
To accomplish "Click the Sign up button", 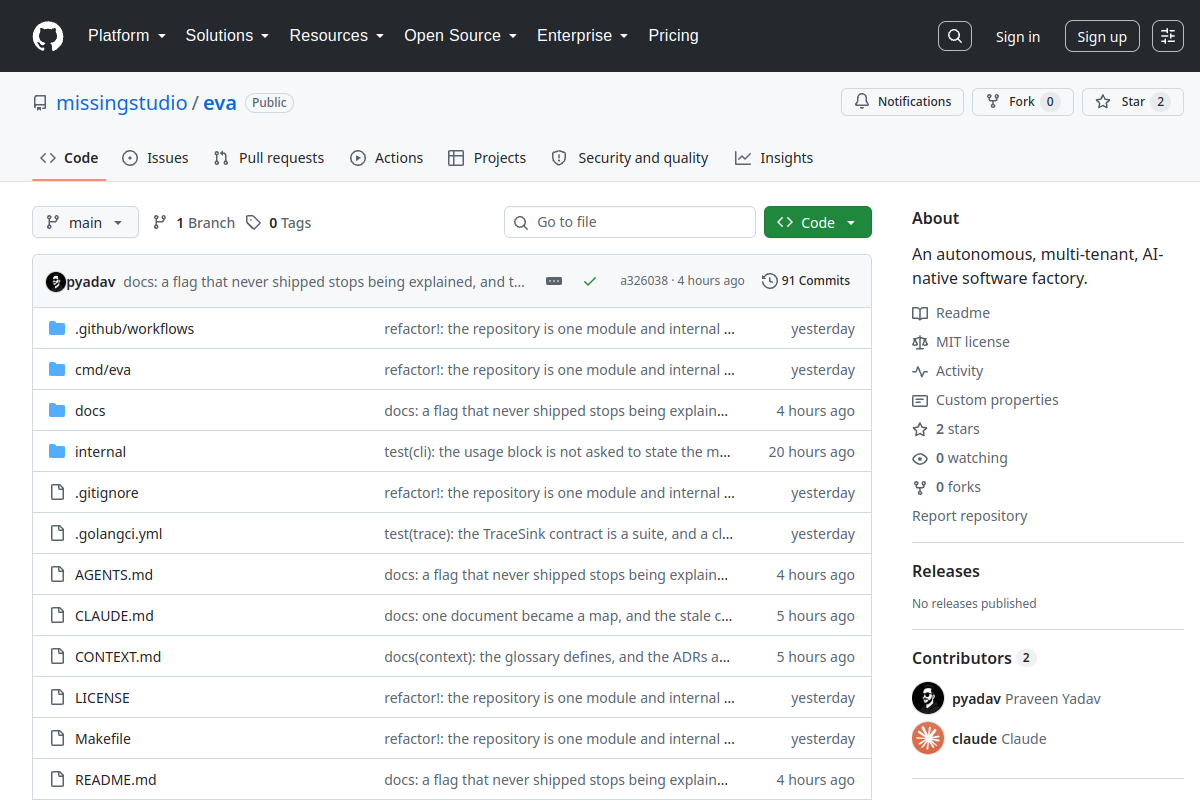I will pos(1102,37).
